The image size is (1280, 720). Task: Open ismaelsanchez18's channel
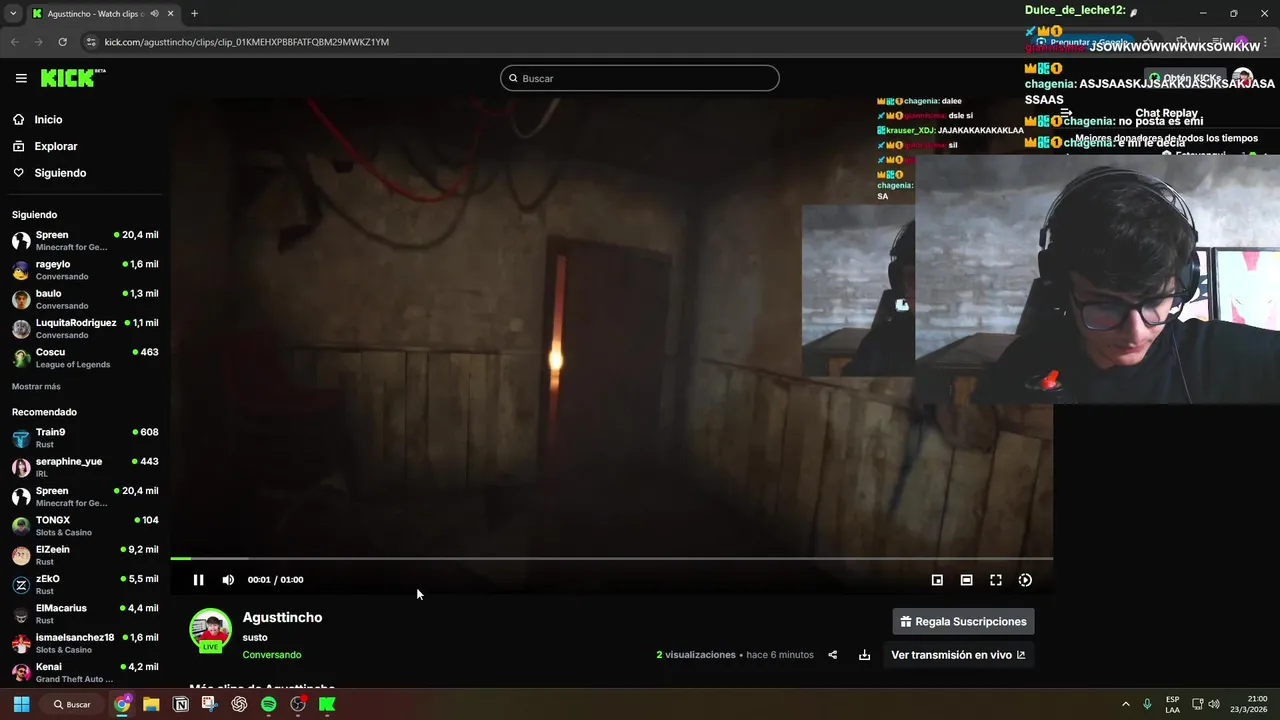pyautogui.click(x=85, y=643)
